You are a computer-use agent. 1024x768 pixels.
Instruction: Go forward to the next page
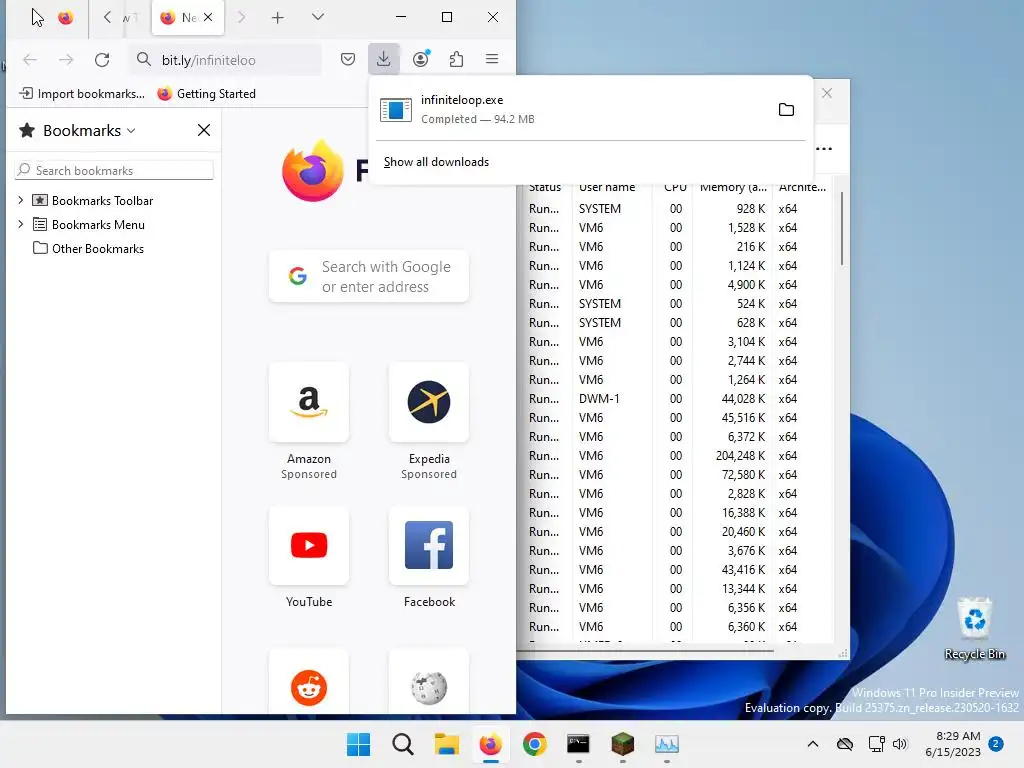pos(66,60)
